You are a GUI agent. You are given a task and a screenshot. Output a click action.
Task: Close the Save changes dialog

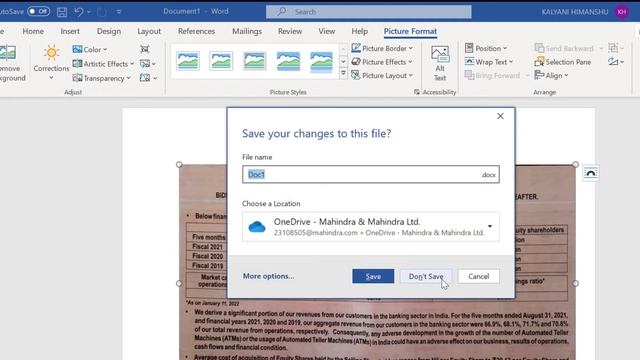[x=500, y=116]
